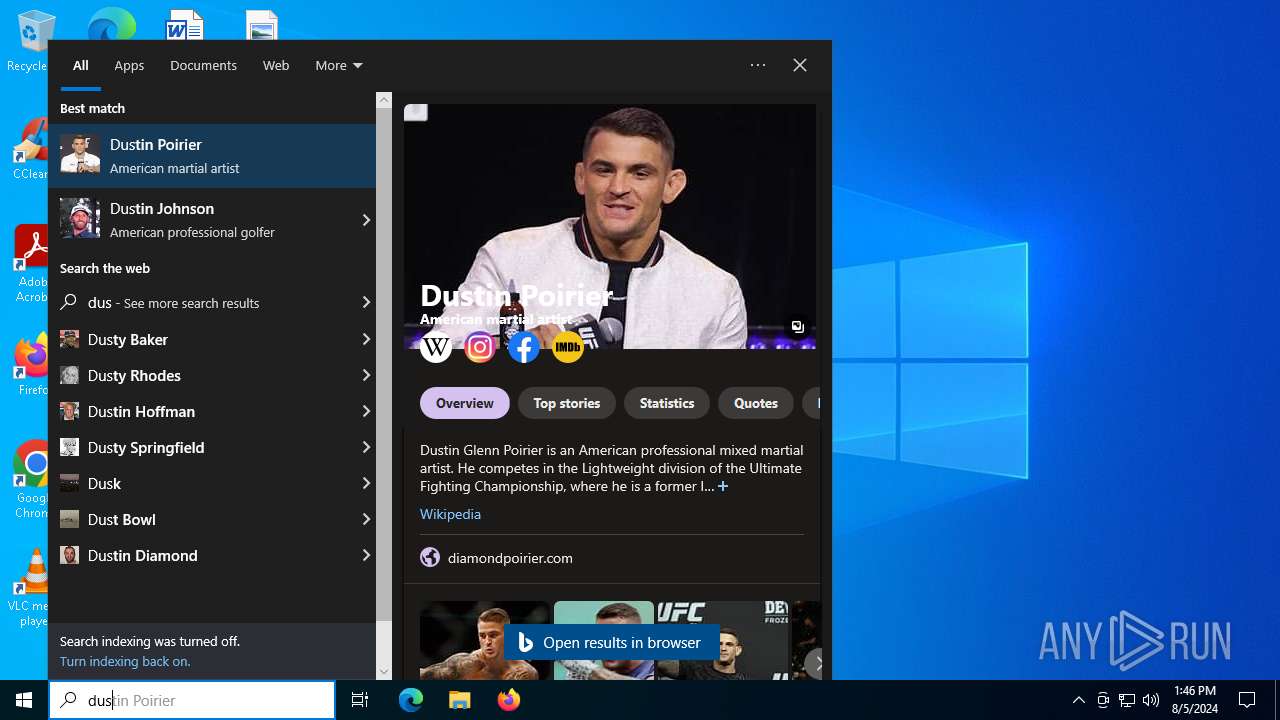Click the search magnifier icon in taskbar box
The width and height of the screenshot is (1280, 720).
point(68,700)
